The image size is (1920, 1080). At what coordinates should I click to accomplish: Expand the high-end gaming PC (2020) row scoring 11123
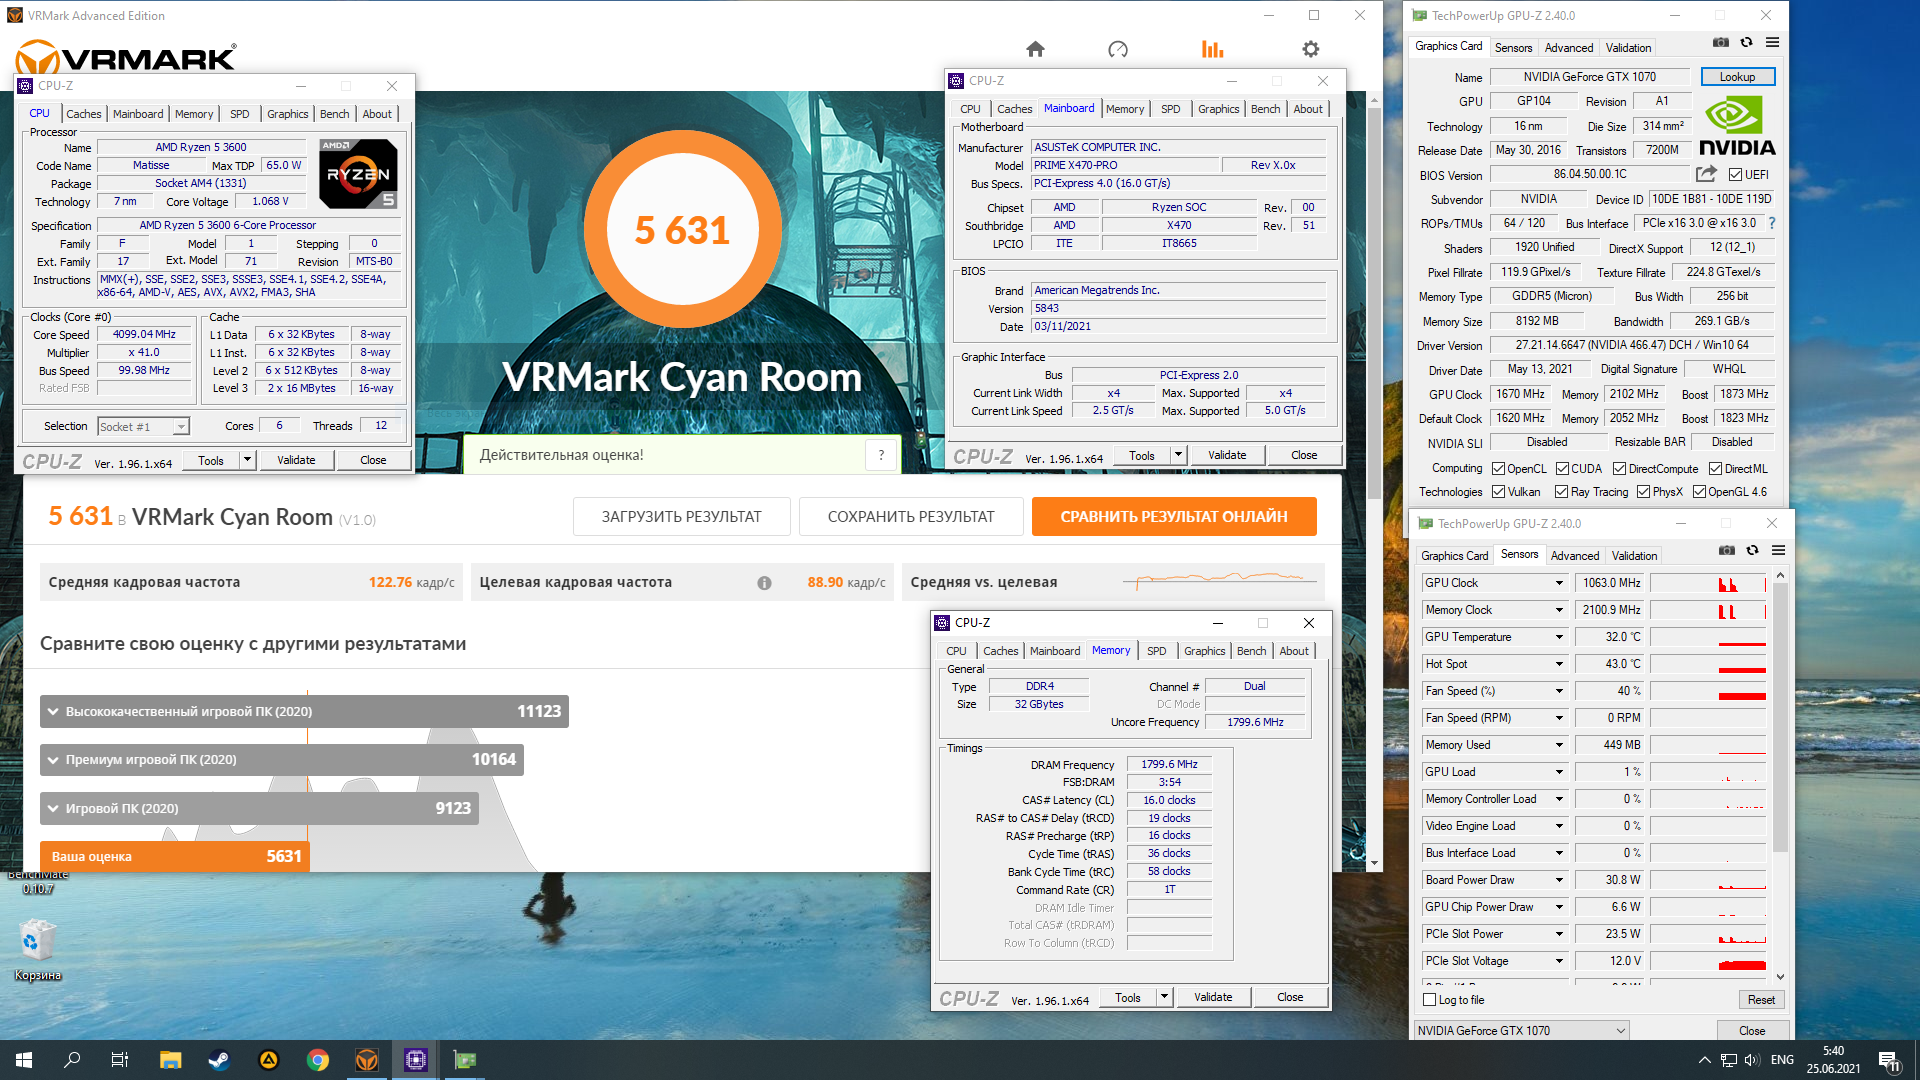pyautogui.click(x=304, y=712)
